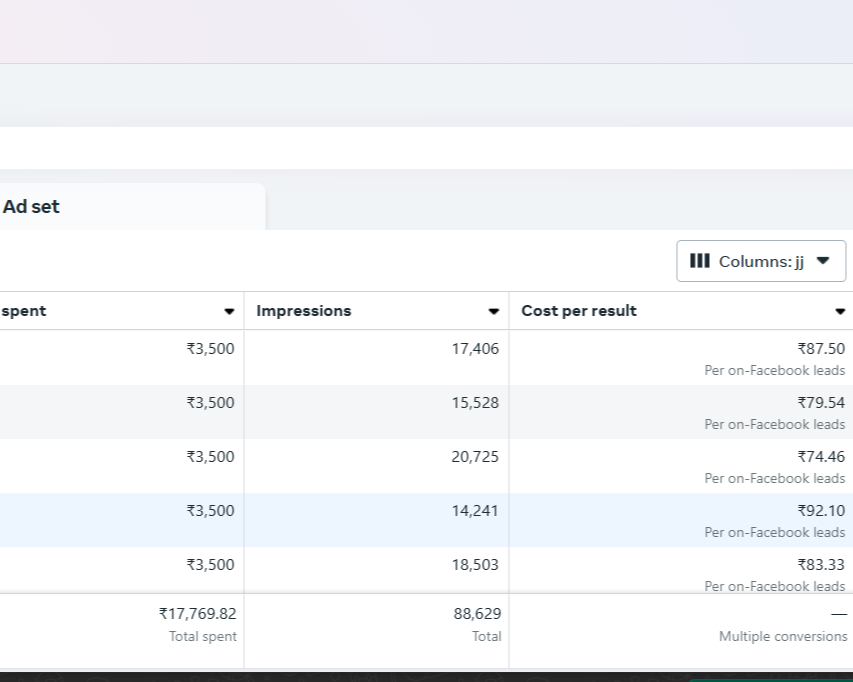Screen dimensions: 853x682
Task: Open the Columns: jj dropdown
Action: 761,261
